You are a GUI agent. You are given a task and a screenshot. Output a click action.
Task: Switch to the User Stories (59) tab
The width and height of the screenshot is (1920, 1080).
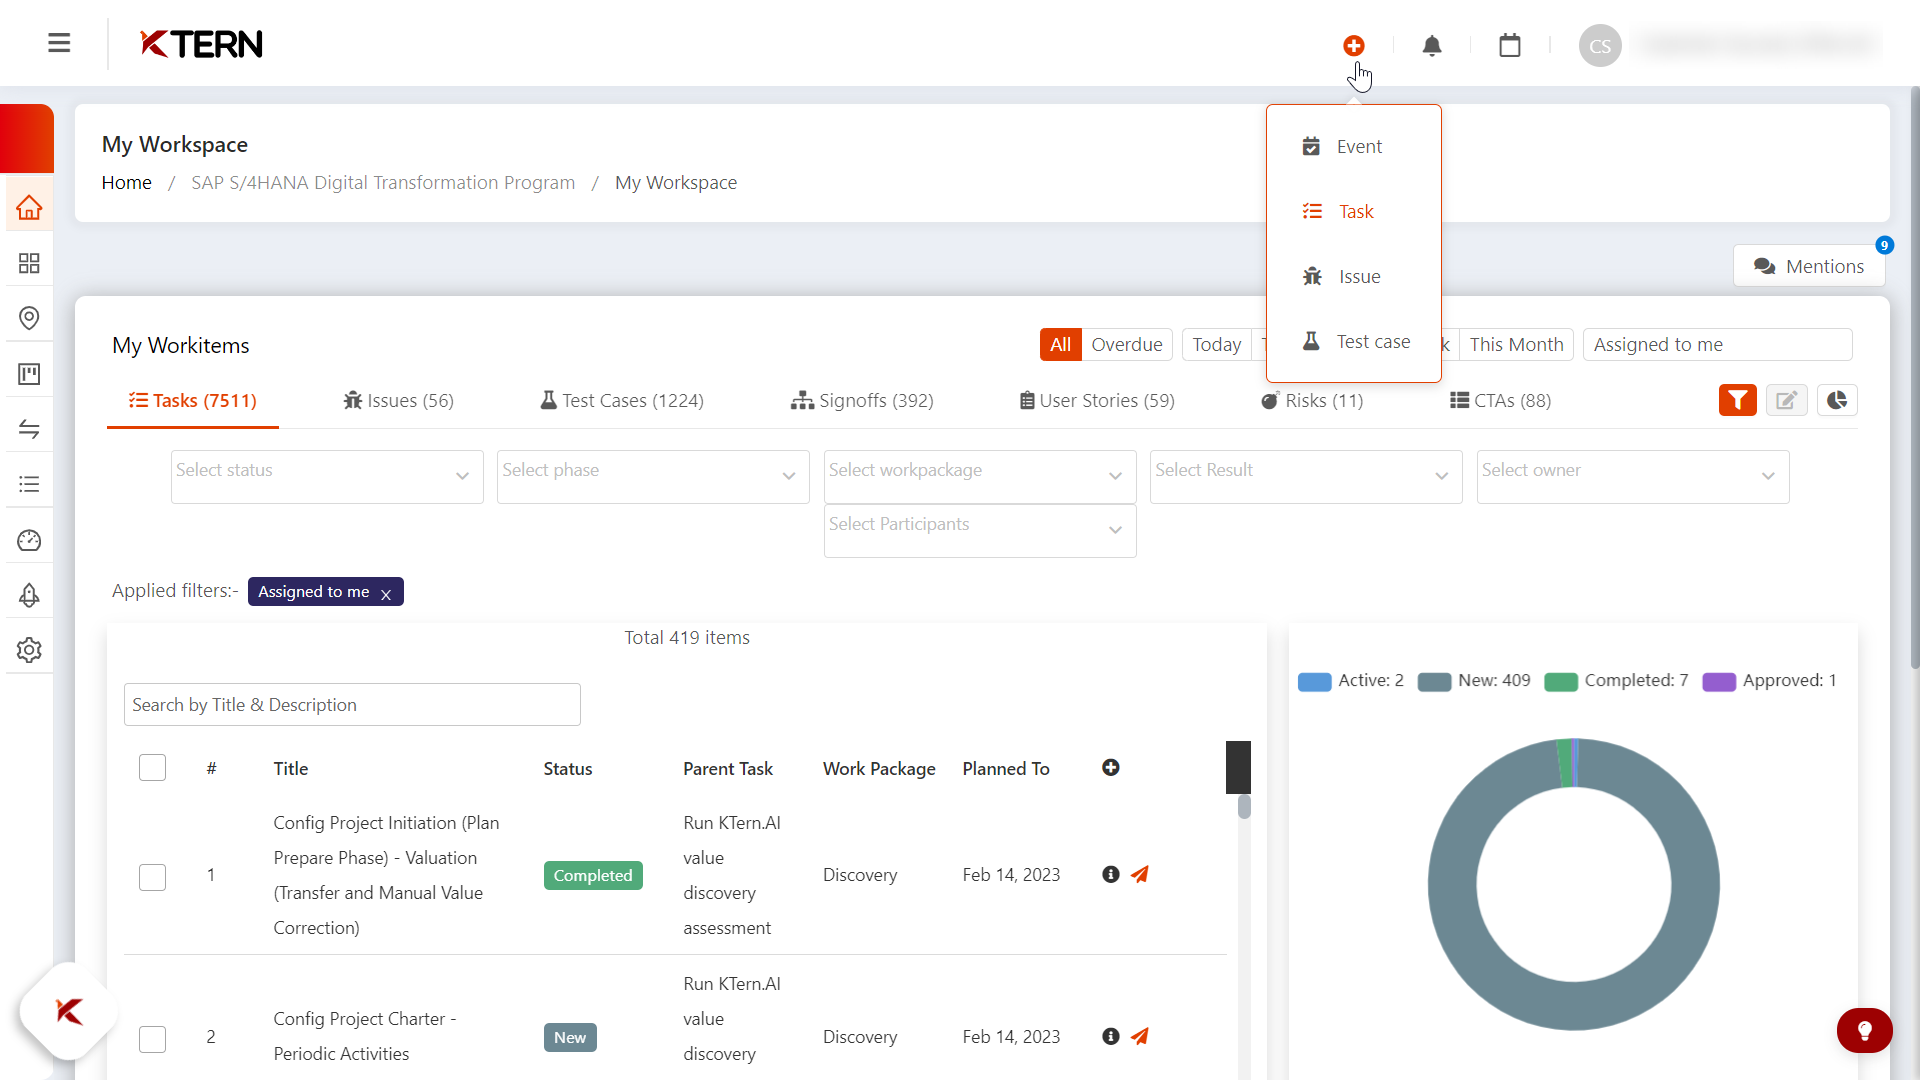pos(1097,401)
